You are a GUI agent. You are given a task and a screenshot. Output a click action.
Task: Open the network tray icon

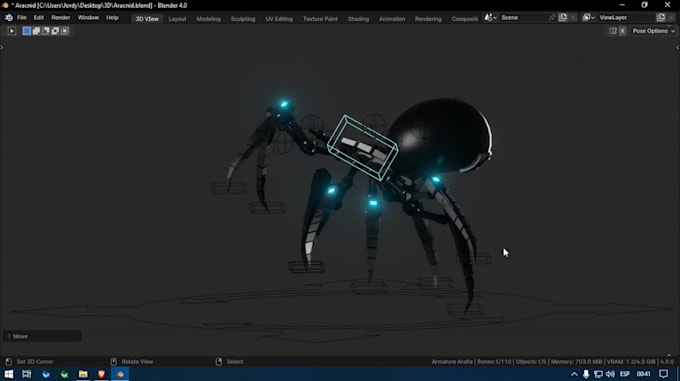tap(598, 374)
